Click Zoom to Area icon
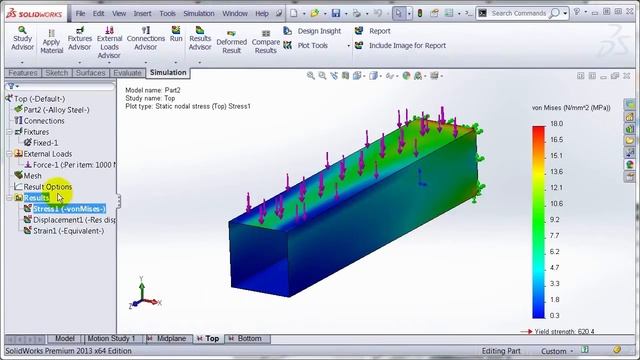The height and width of the screenshot is (360, 640). pos(322,76)
